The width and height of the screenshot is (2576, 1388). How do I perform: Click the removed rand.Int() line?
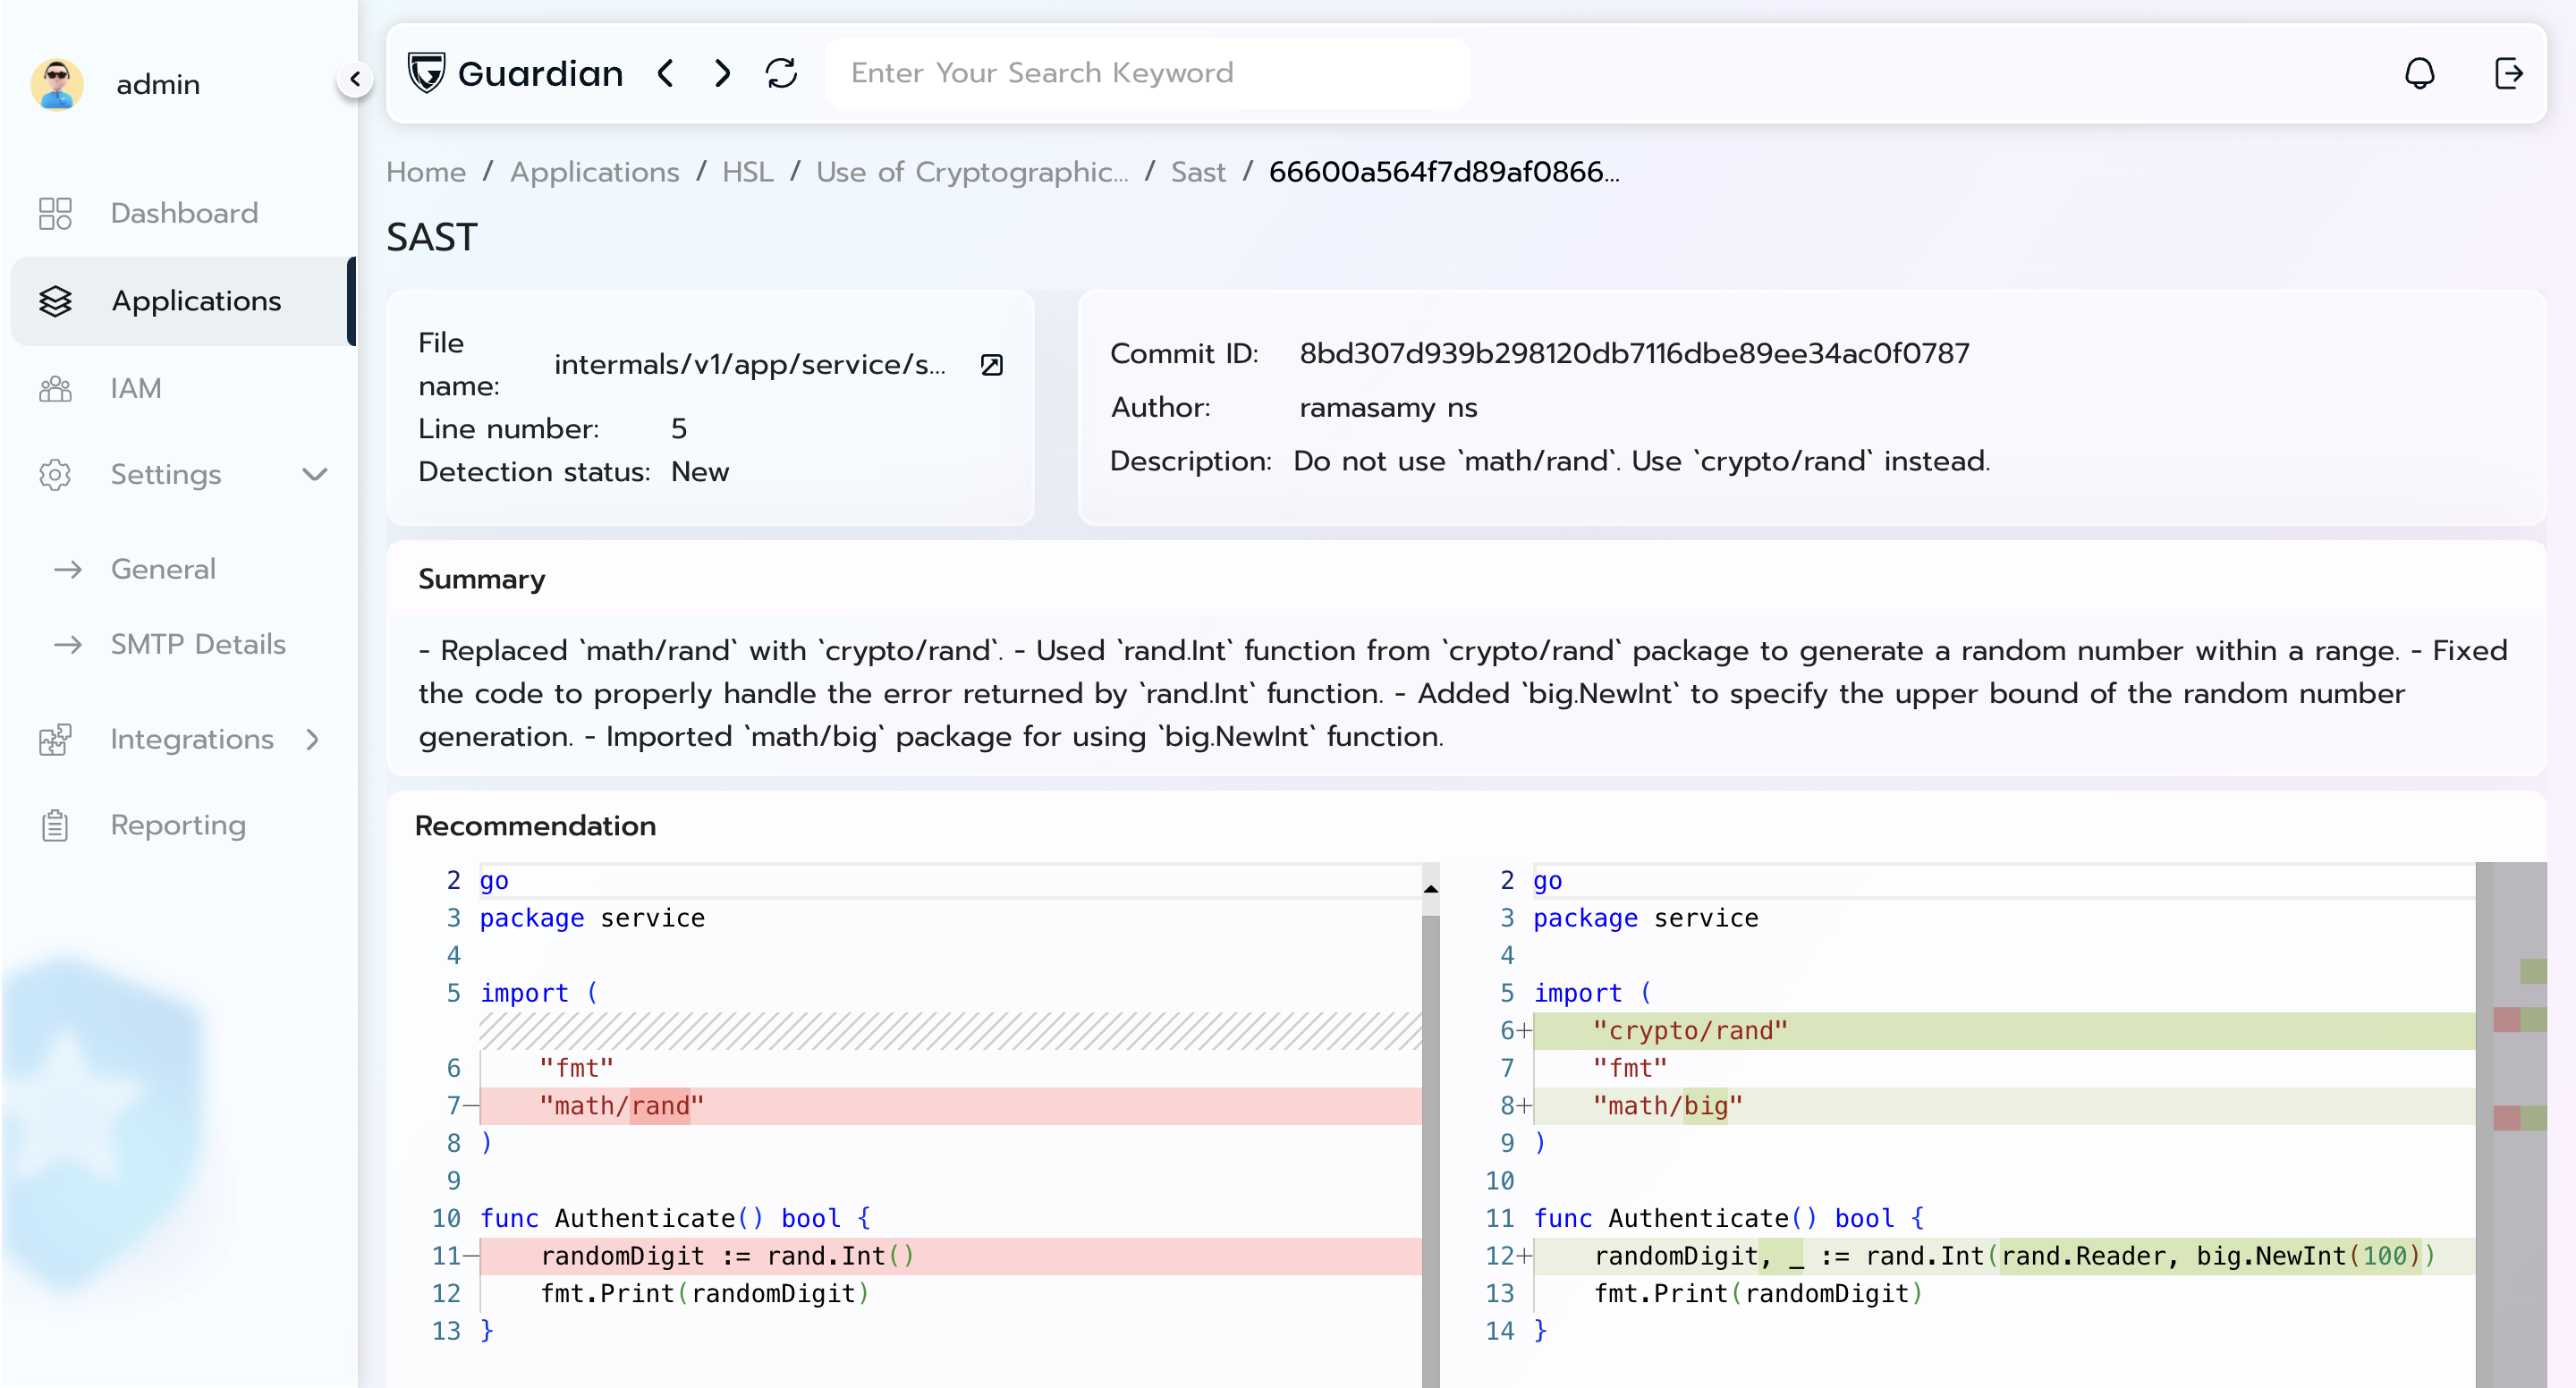pos(950,1256)
